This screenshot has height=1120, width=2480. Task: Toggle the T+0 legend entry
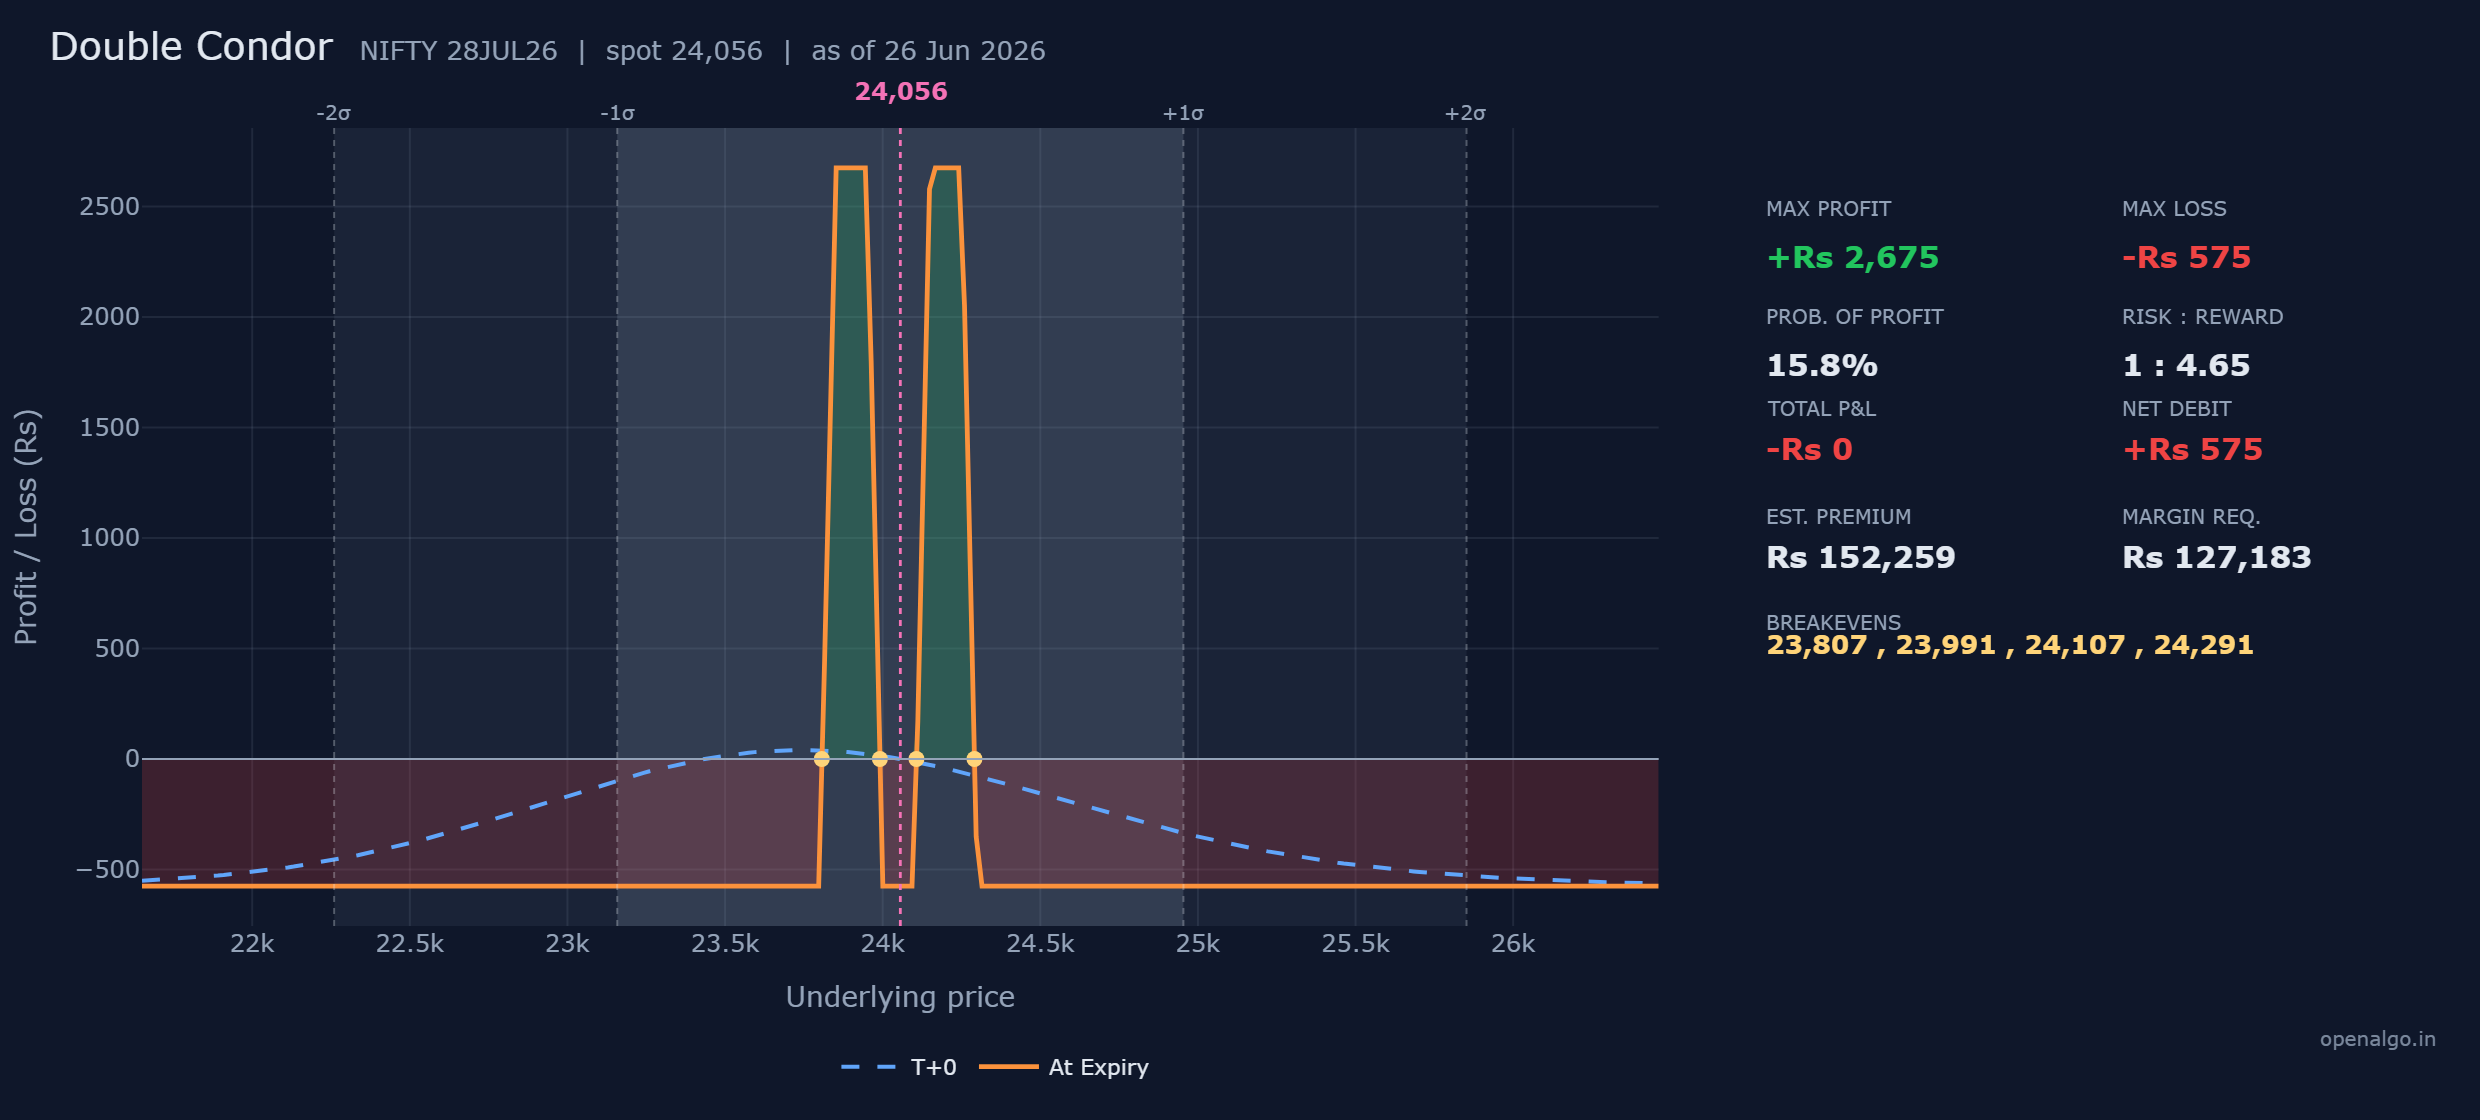coord(899,1067)
